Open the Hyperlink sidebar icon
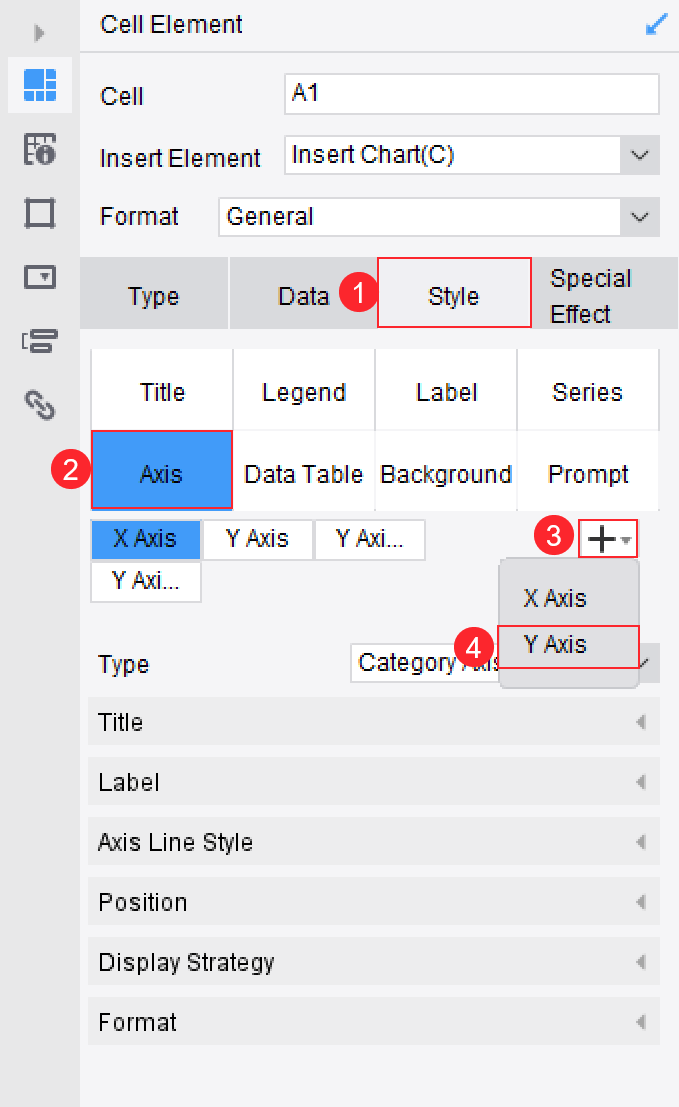Image resolution: width=679 pixels, height=1107 pixels. point(40,405)
